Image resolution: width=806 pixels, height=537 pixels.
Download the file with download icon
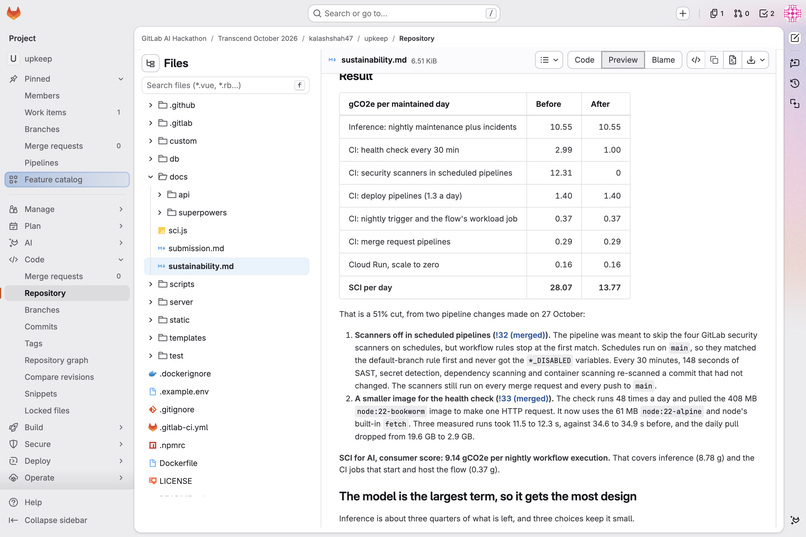(x=750, y=60)
